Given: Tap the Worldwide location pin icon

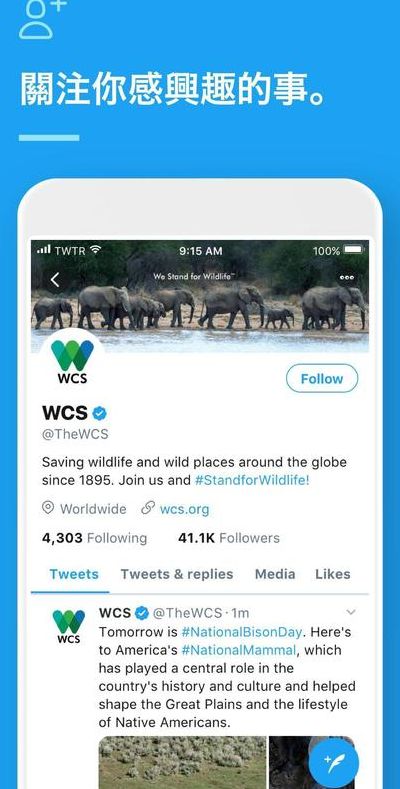Looking at the screenshot, I should [x=48, y=508].
